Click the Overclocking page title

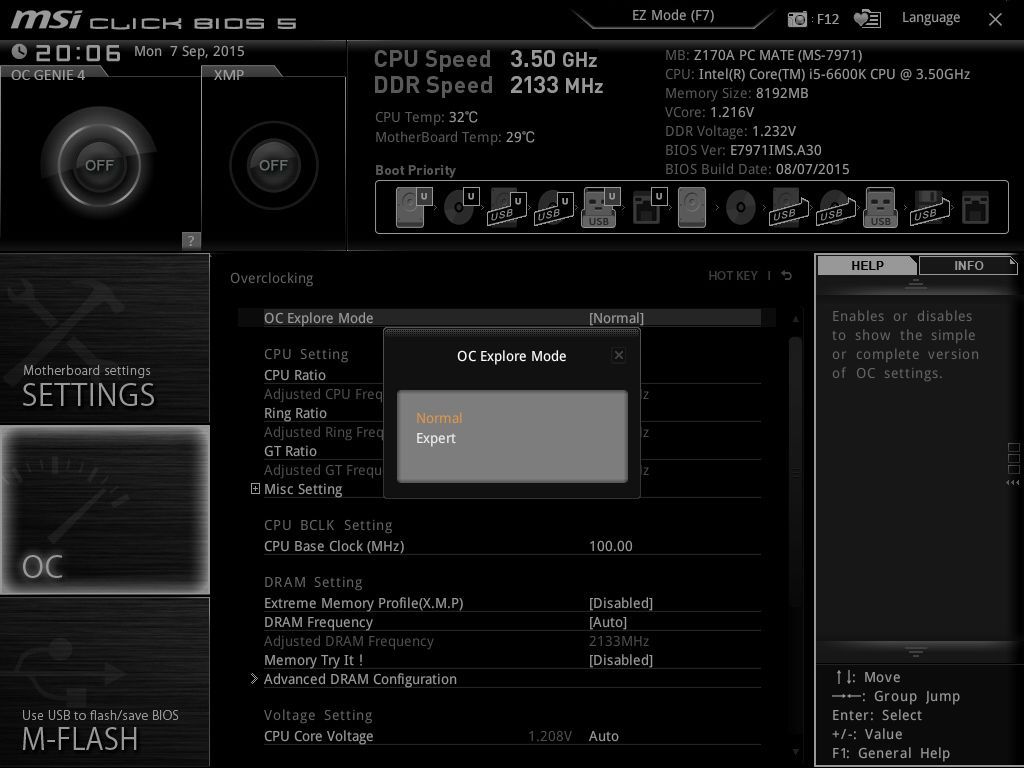tap(272, 278)
